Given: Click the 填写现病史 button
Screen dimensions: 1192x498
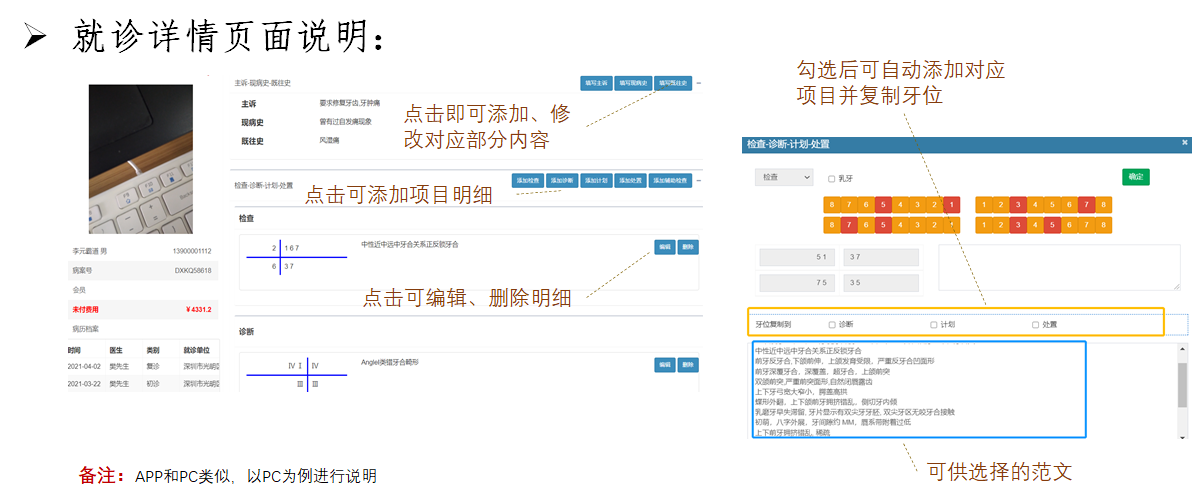Looking at the screenshot, I should tap(633, 83).
